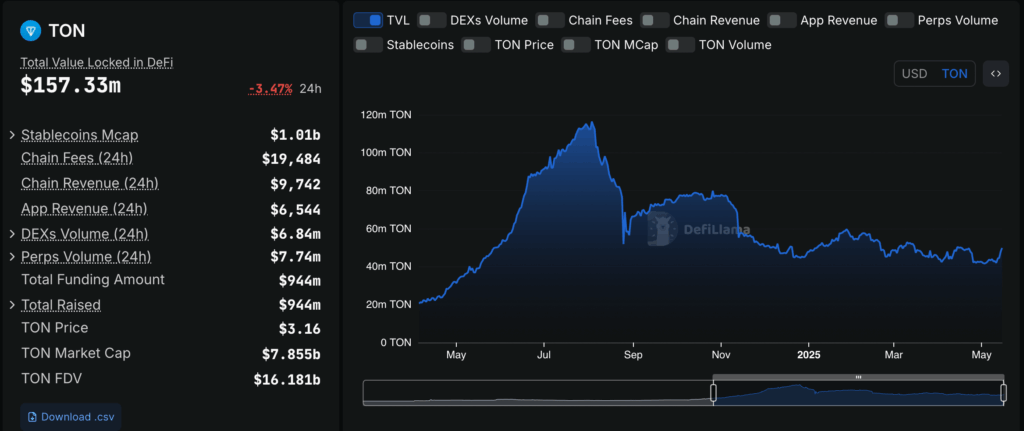Image resolution: width=1024 pixels, height=431 pixels.
Task: Switch chart denomination to TON
Action: click(x=954, y=74)
